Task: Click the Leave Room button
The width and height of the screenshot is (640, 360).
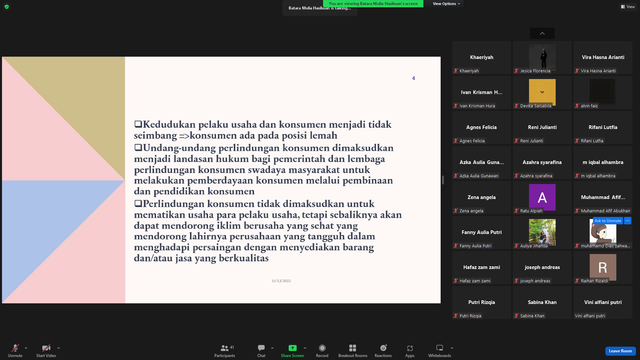Action: point(620,351)
